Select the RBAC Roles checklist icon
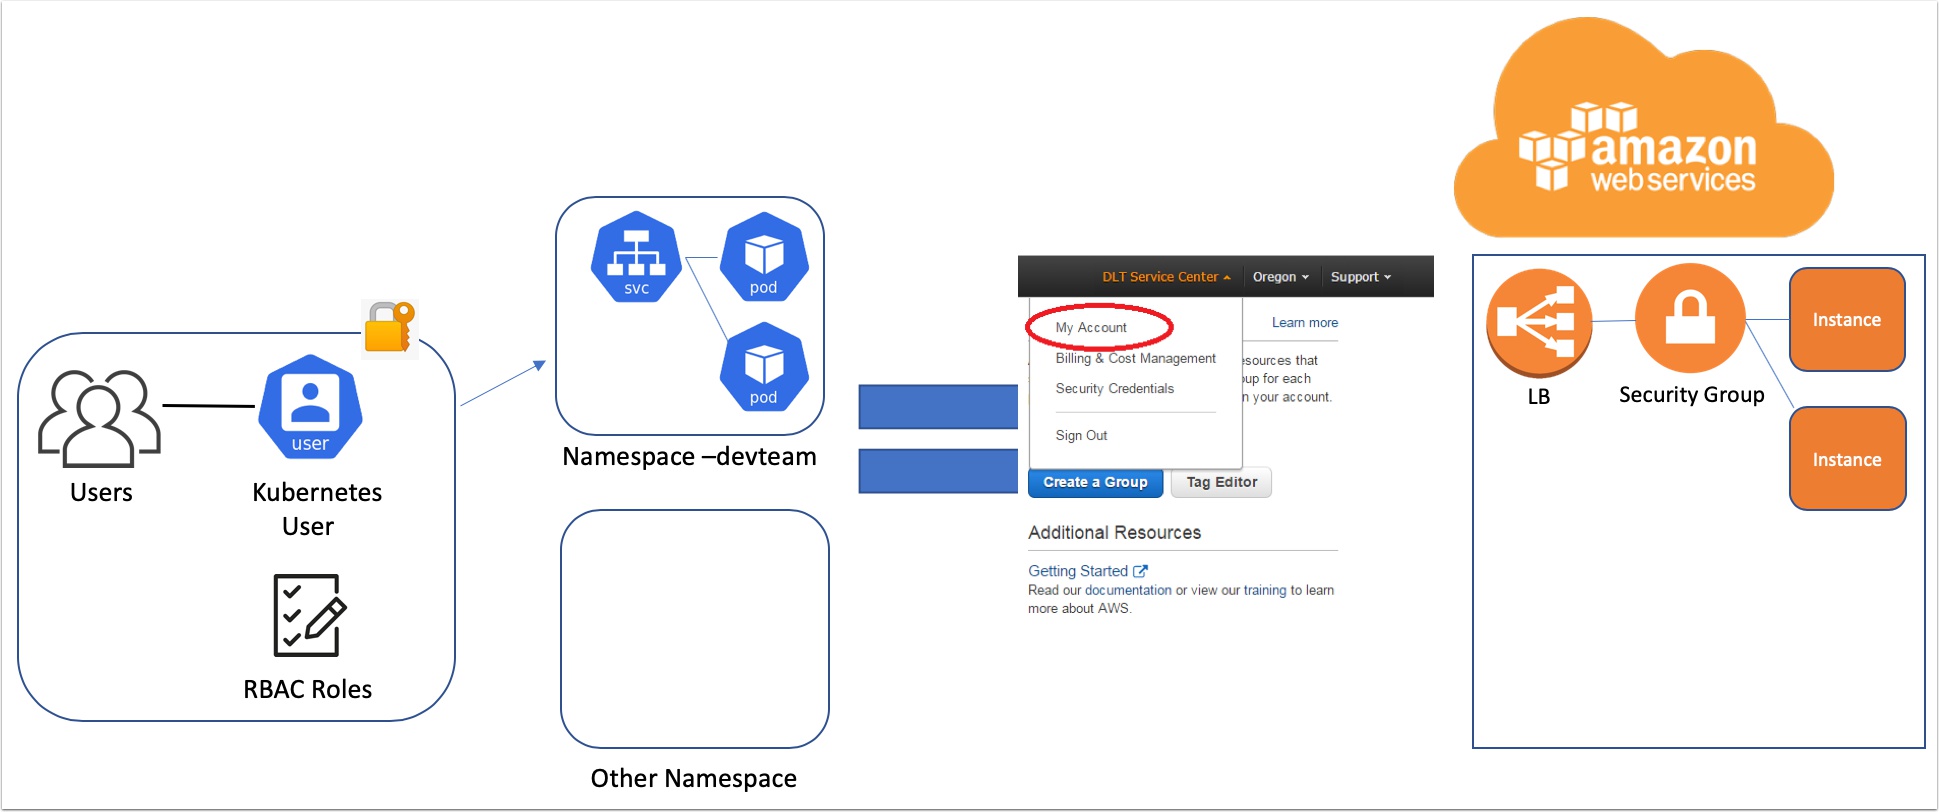This screenshot has height=812, width=1939. tap(310, 615)
